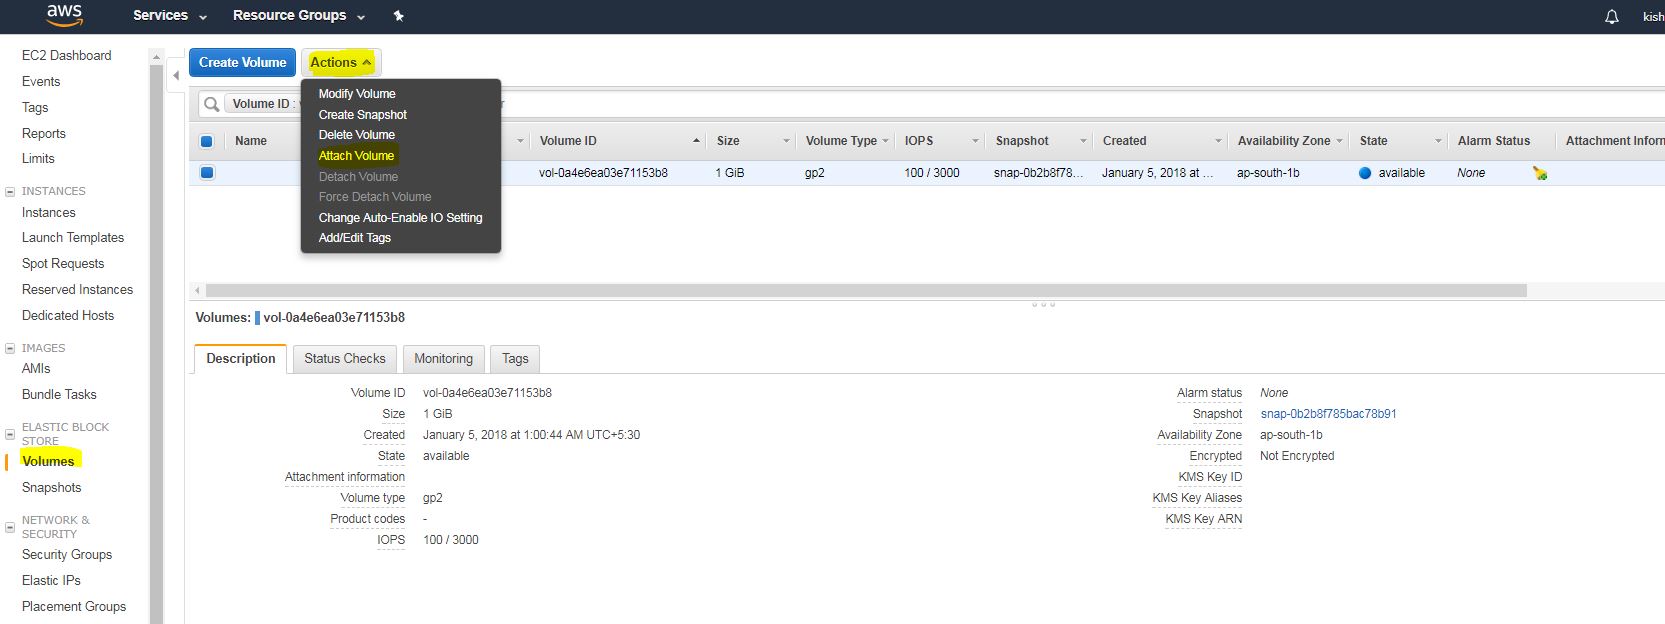Collapse the sidebar using left arrow handle
This screenshot has height=624, width=1665.
[x=176, y=75]
